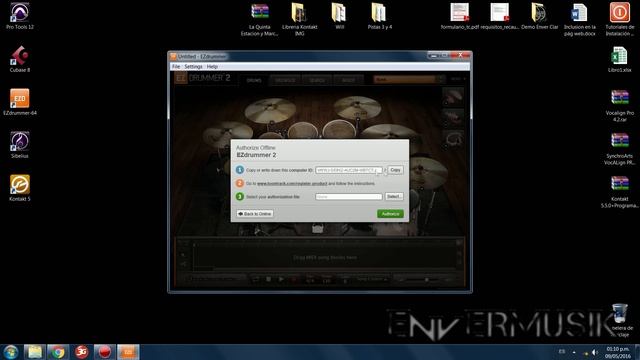This screenshot has width=640, height=360.
Task: Open the File menu in EZdrummer
Action: pos(176,67)
